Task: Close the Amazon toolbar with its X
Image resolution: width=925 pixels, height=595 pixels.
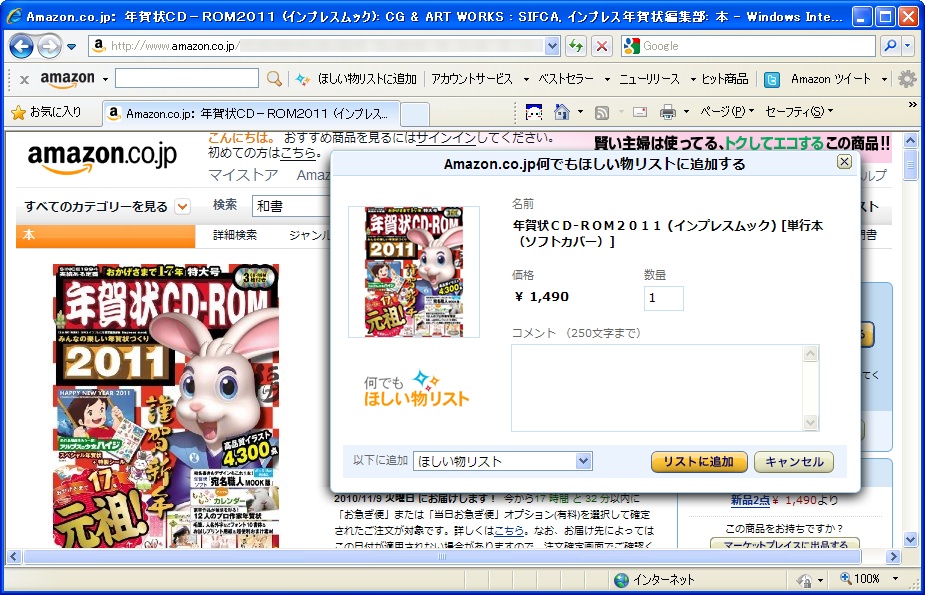Action: coord(24,79)
